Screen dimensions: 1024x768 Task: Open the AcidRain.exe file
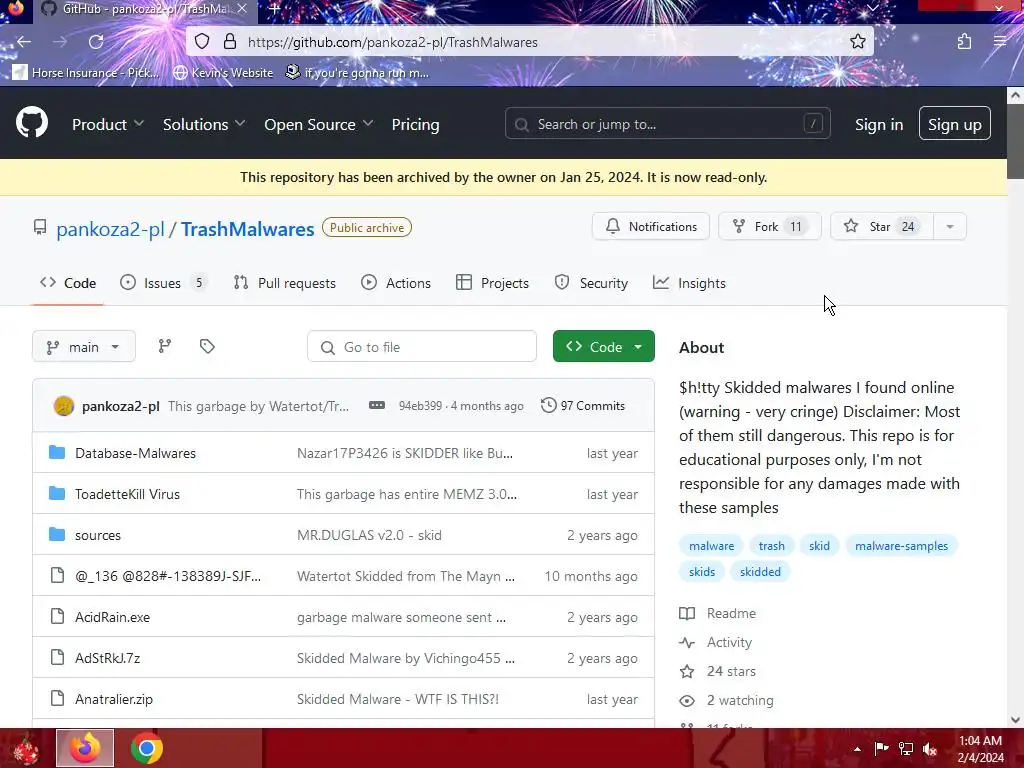tap(112, 617)
